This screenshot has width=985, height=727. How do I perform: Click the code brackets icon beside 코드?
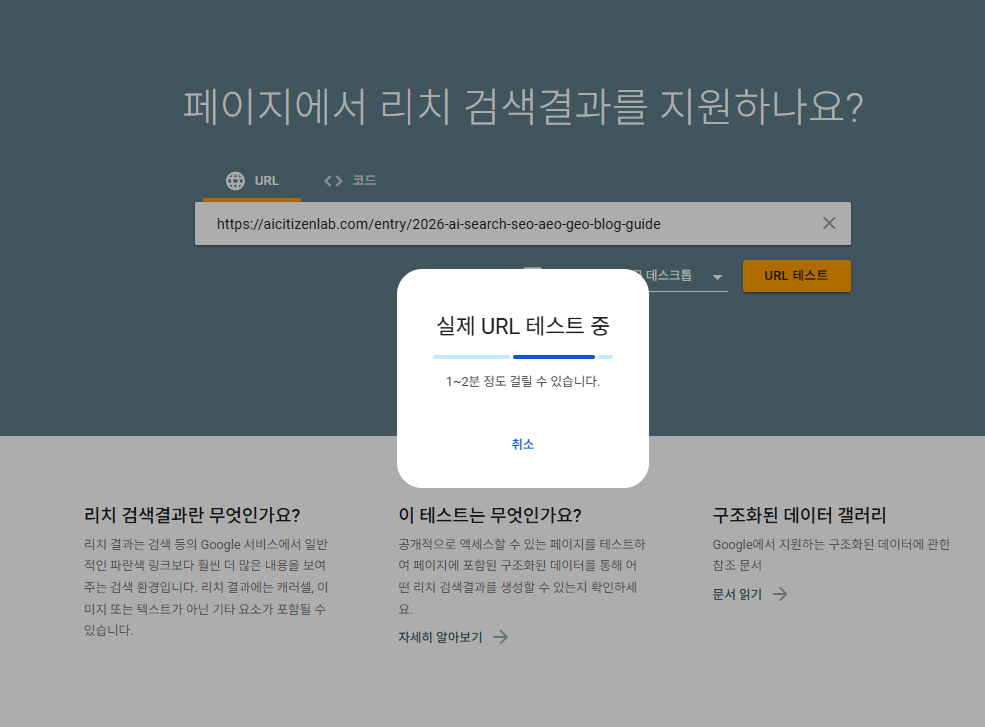333,181
